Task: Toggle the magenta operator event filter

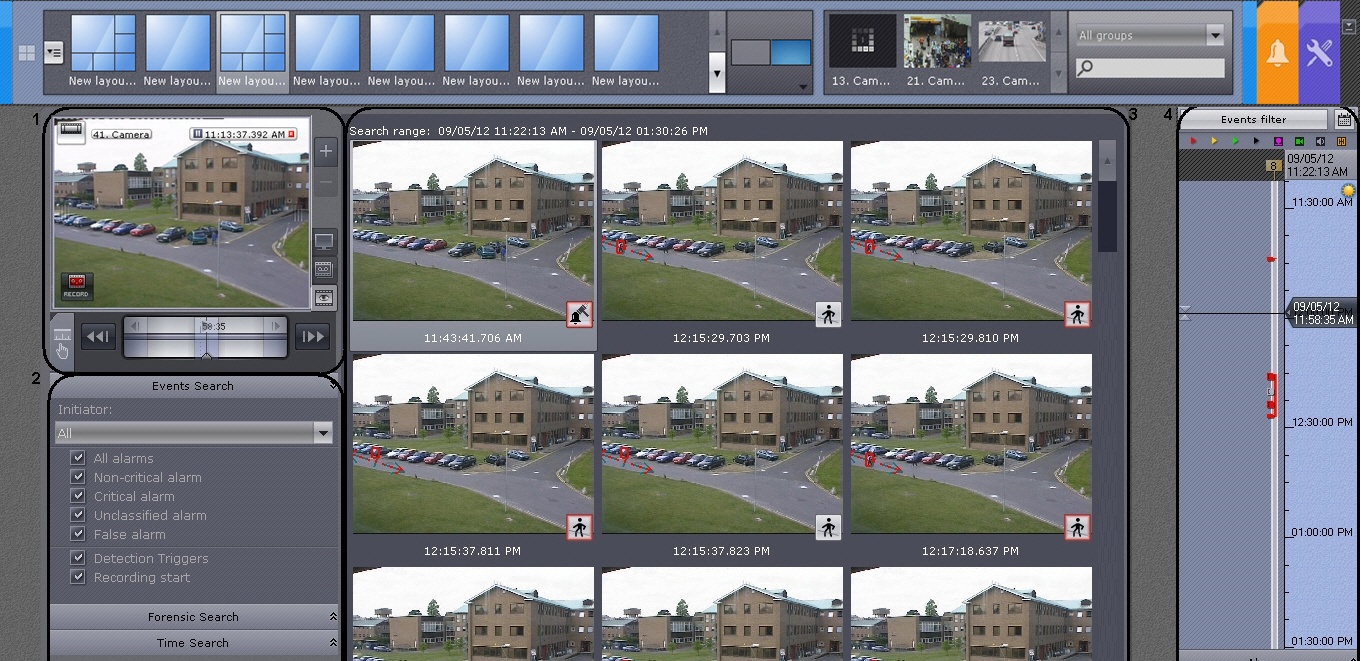Action: 1278,142
